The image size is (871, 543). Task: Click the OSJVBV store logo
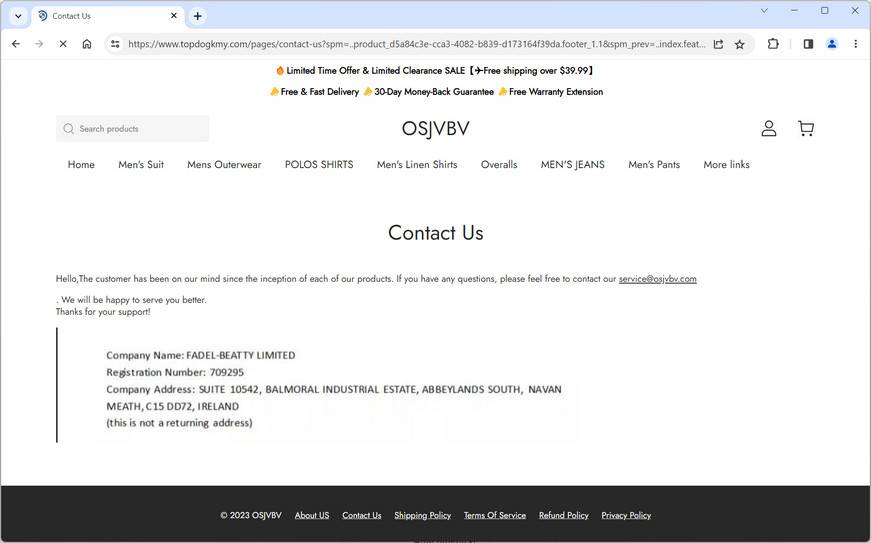(x=436, y=129)
